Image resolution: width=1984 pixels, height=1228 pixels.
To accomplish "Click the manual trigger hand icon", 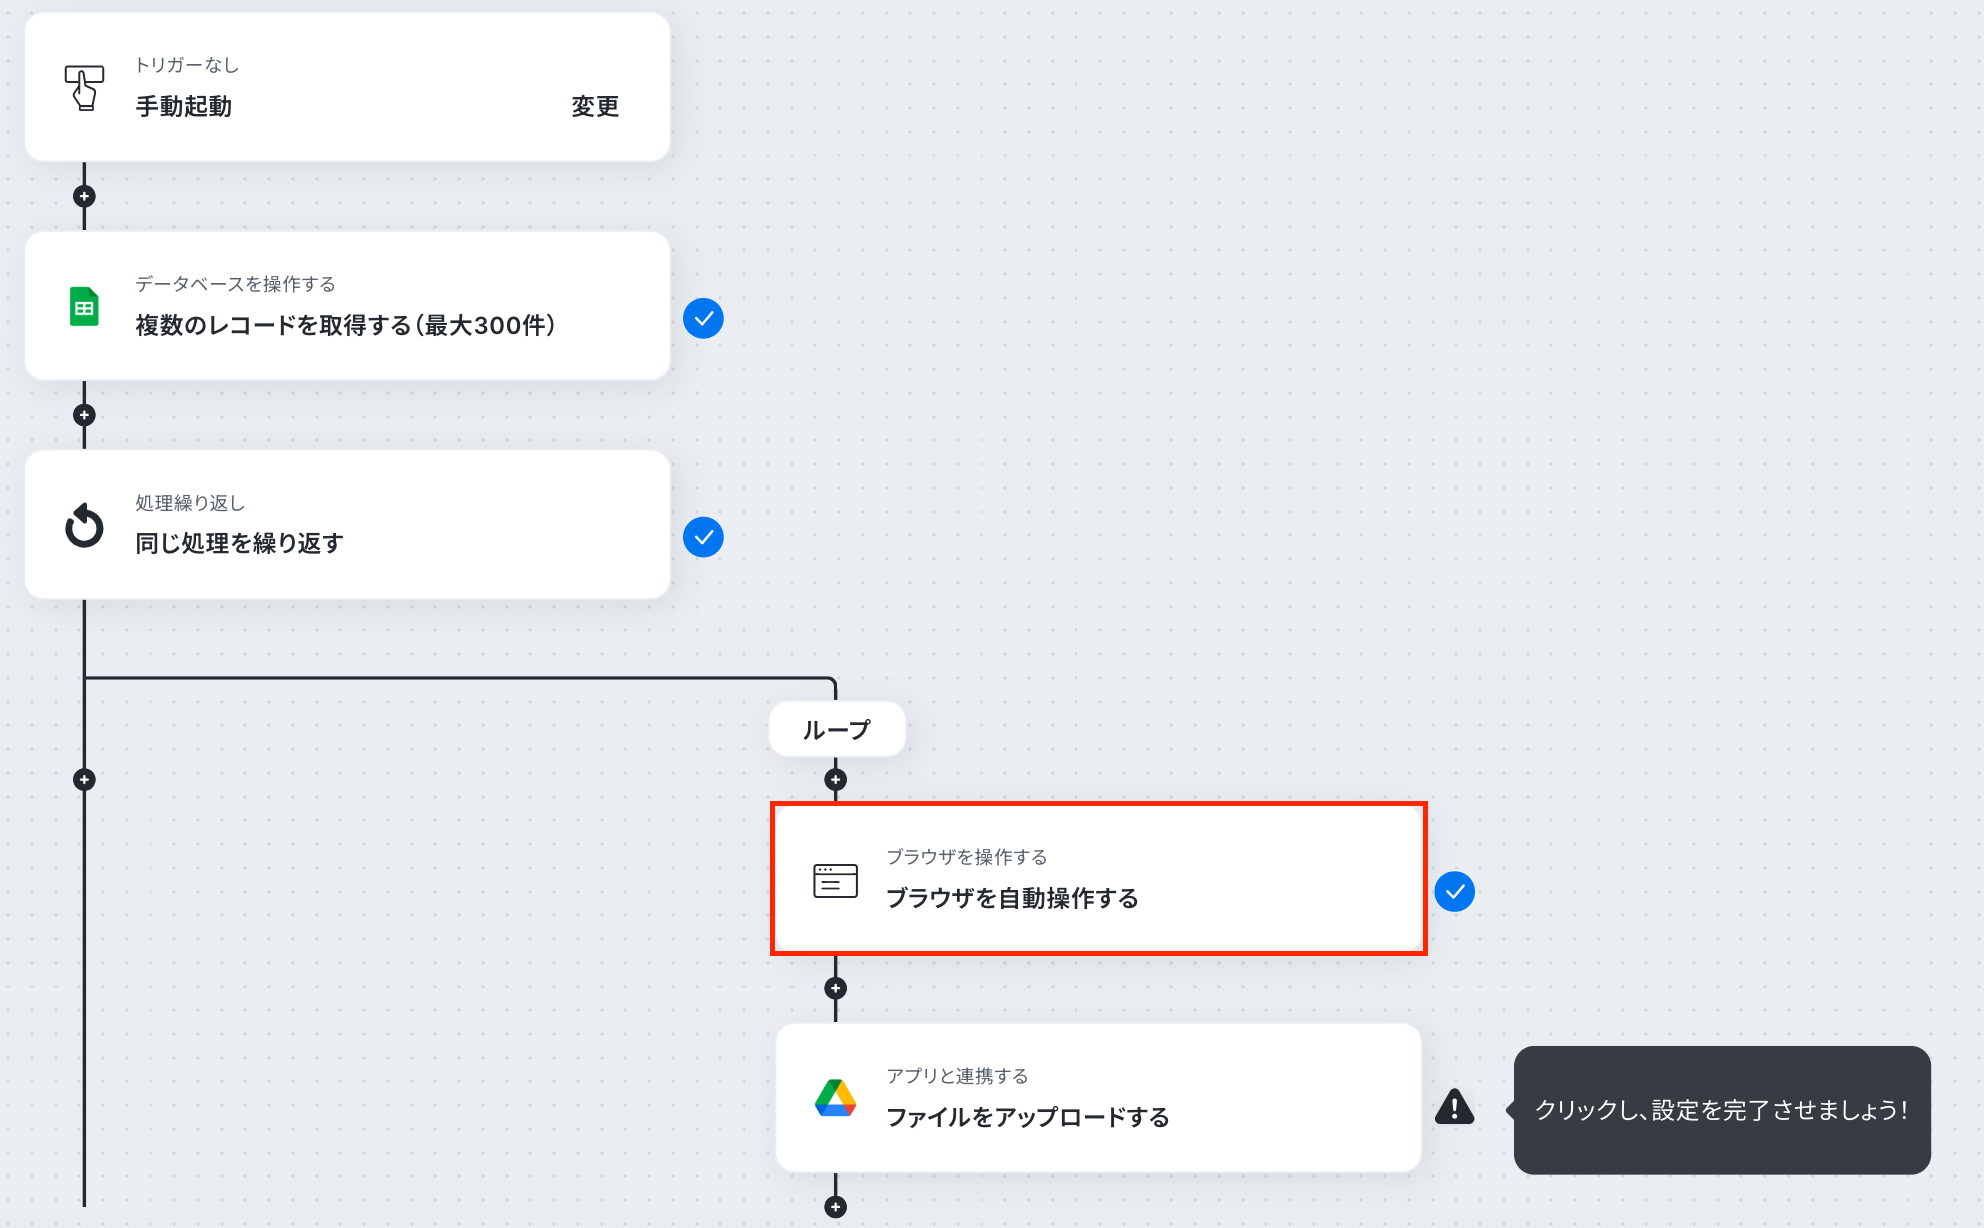I will [x=84, y=88].
